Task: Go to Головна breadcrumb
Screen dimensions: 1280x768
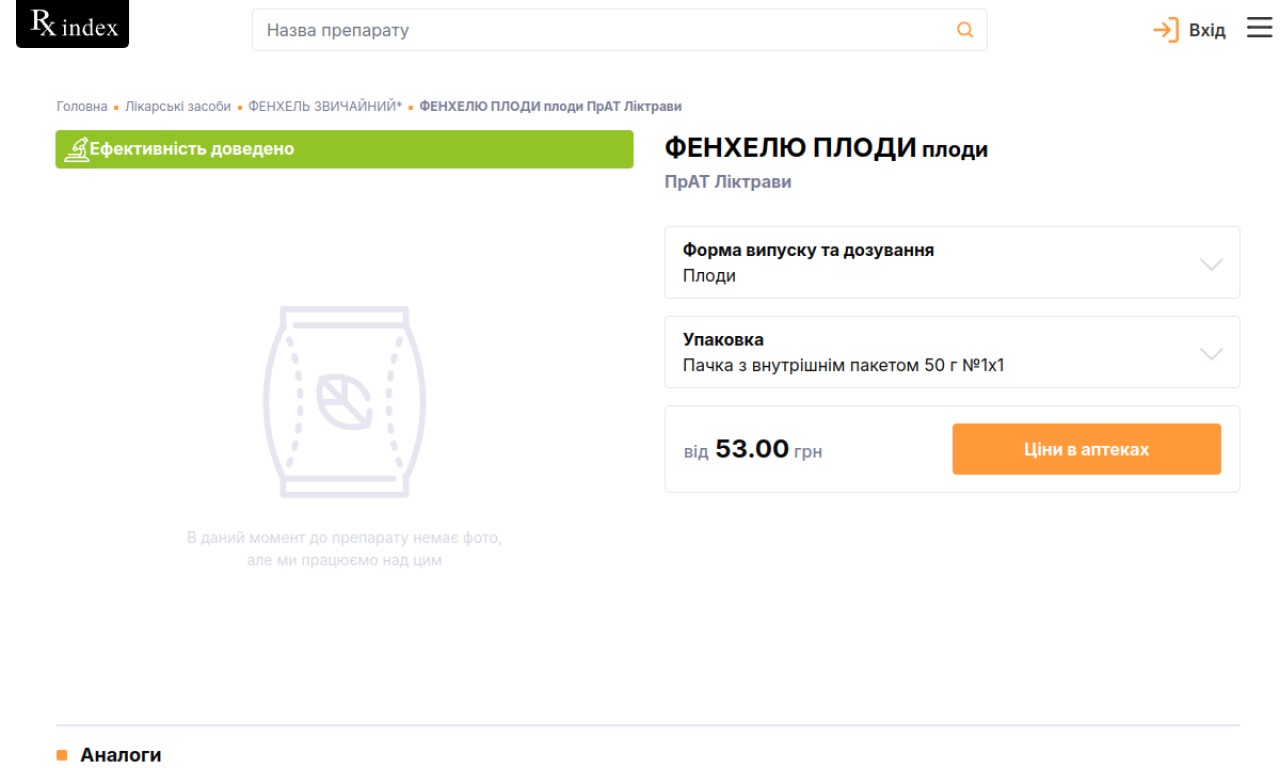Action: tap(82, 106)
